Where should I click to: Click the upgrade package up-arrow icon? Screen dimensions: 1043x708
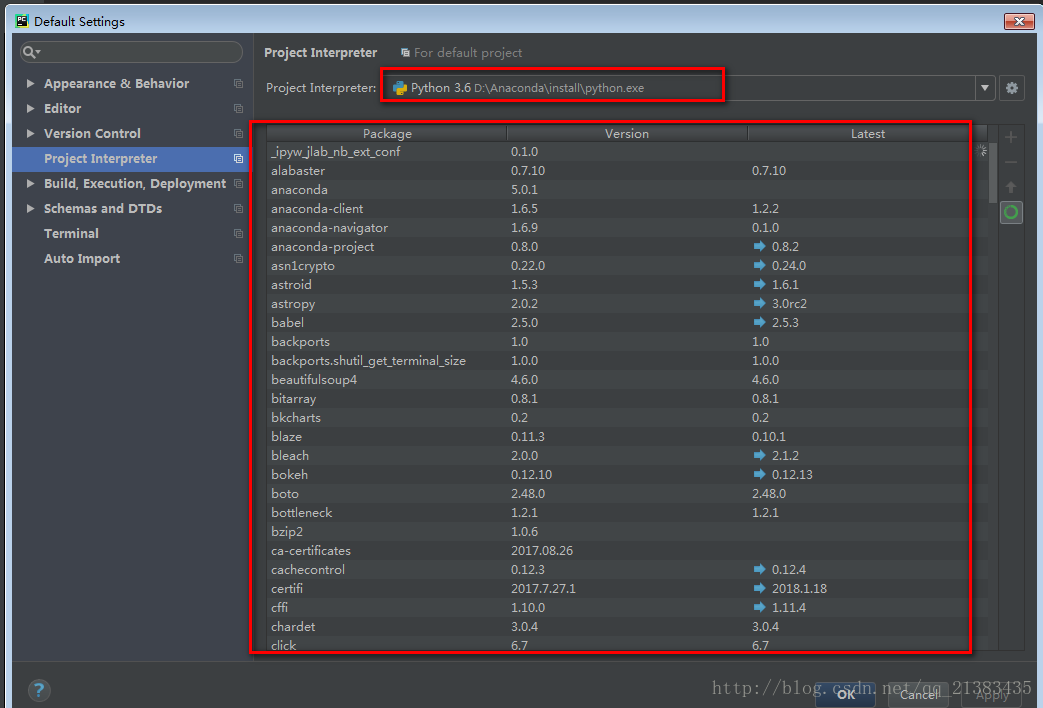(x=1010, y=188)
